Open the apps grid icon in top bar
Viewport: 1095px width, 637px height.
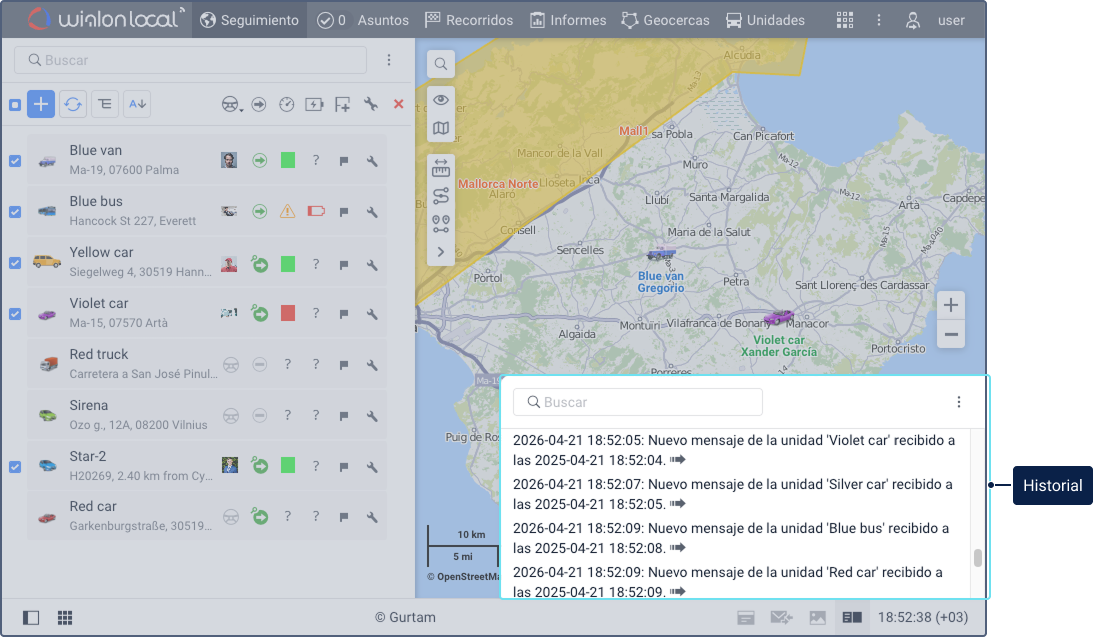(x=845, y=20)
